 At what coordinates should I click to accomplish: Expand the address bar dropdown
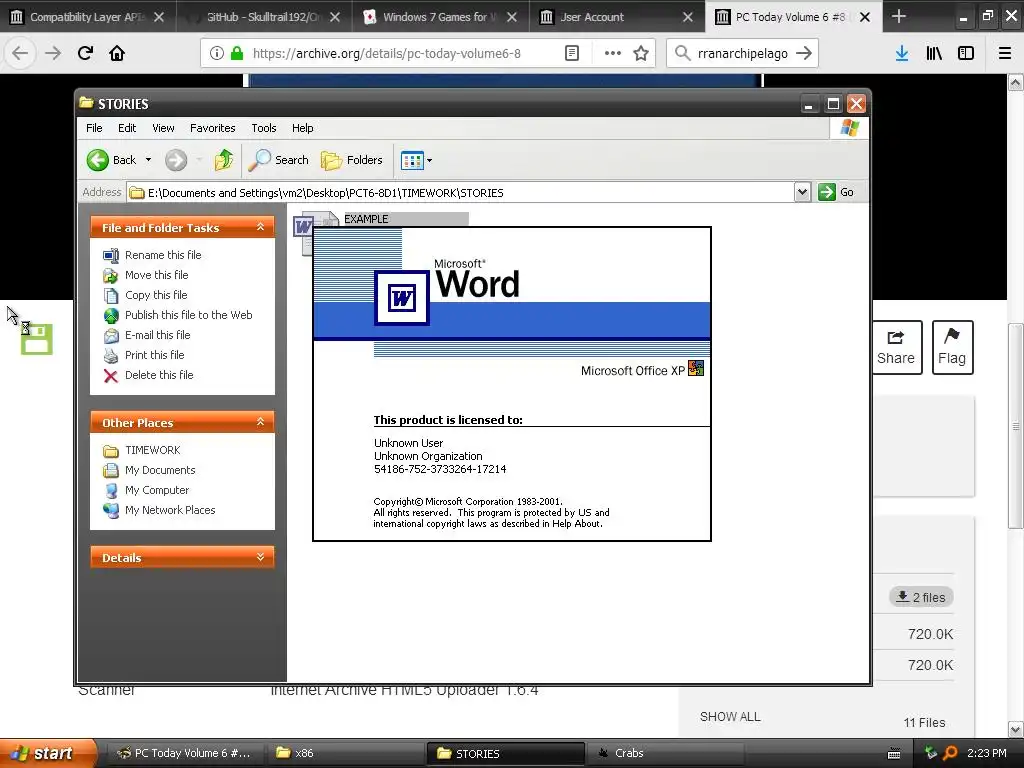(803, 192)
